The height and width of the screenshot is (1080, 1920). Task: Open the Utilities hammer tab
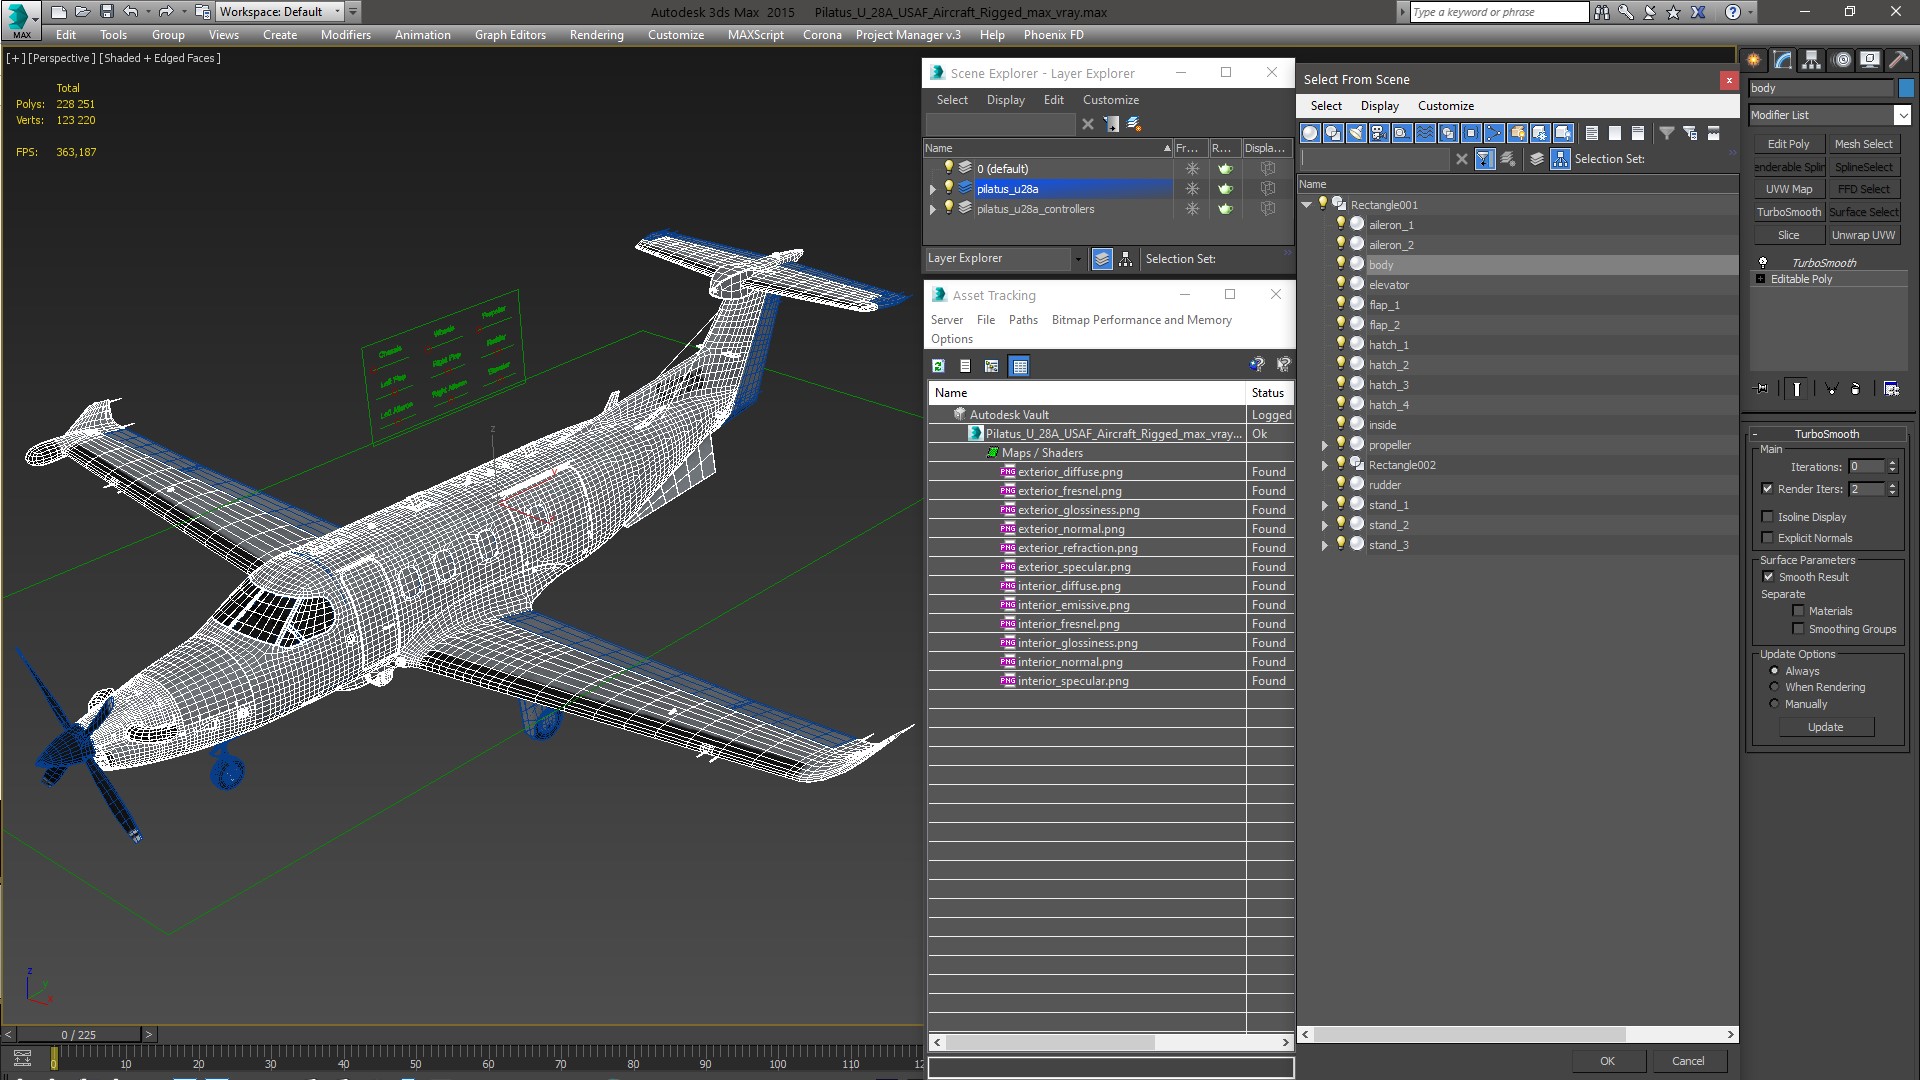tap(1898, 60)
